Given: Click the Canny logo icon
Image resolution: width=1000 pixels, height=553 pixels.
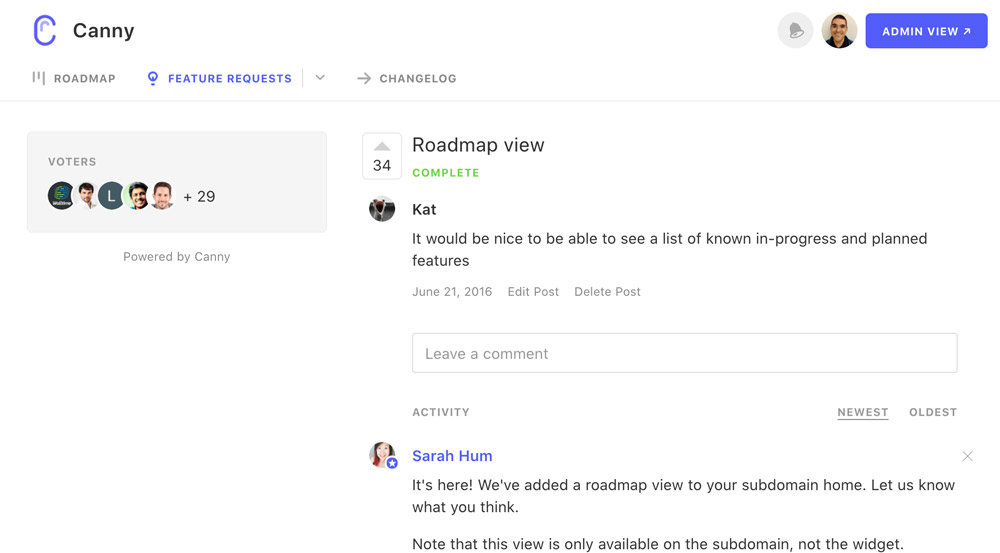Looking at the screenshot, I should [44, 31].
